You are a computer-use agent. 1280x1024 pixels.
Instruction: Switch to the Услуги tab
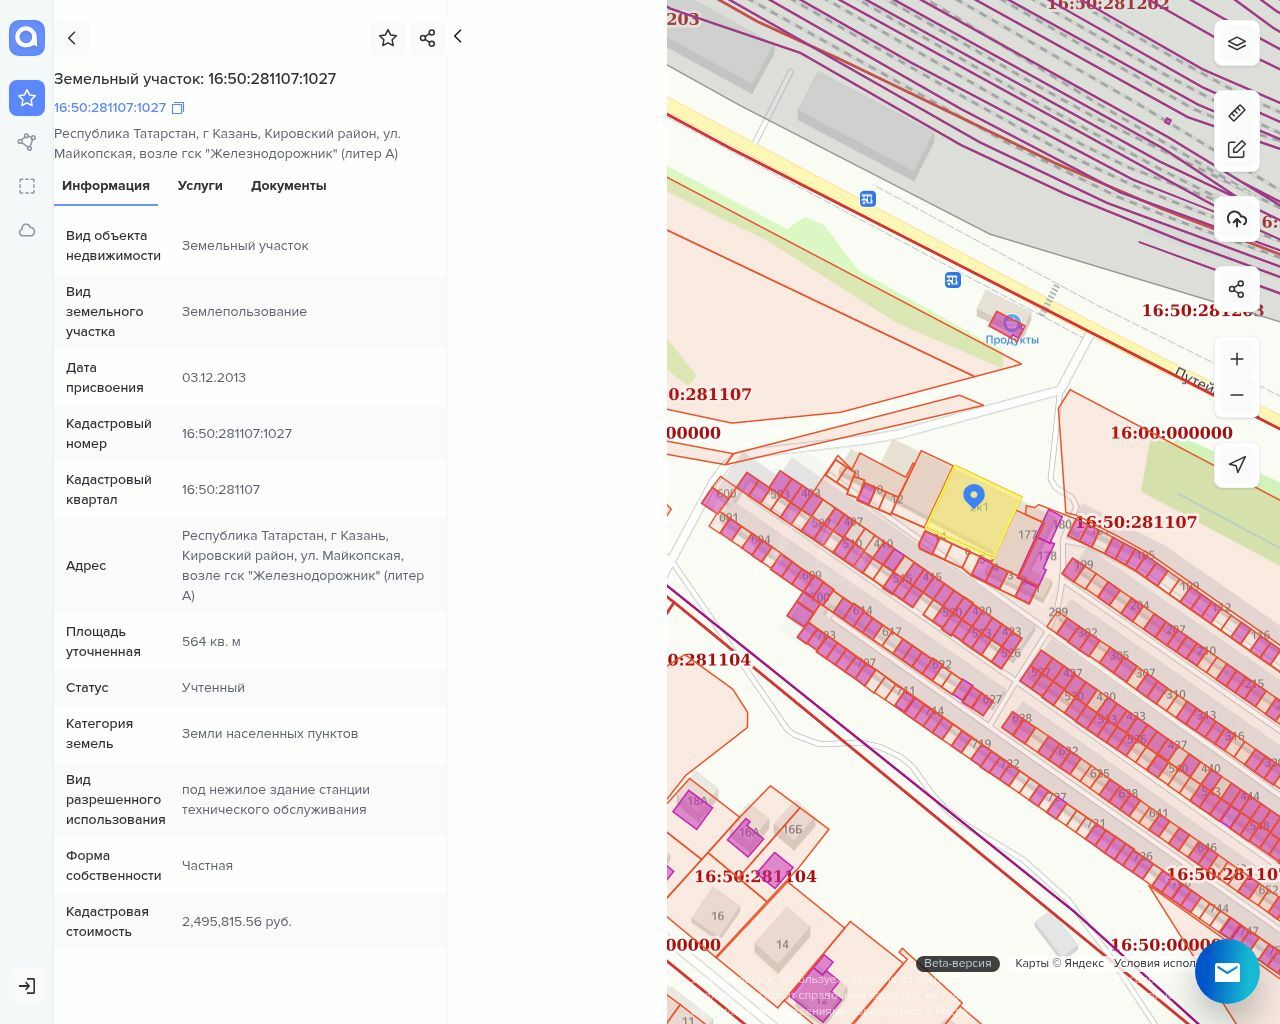pyautogui.click(x=200, y=186)
